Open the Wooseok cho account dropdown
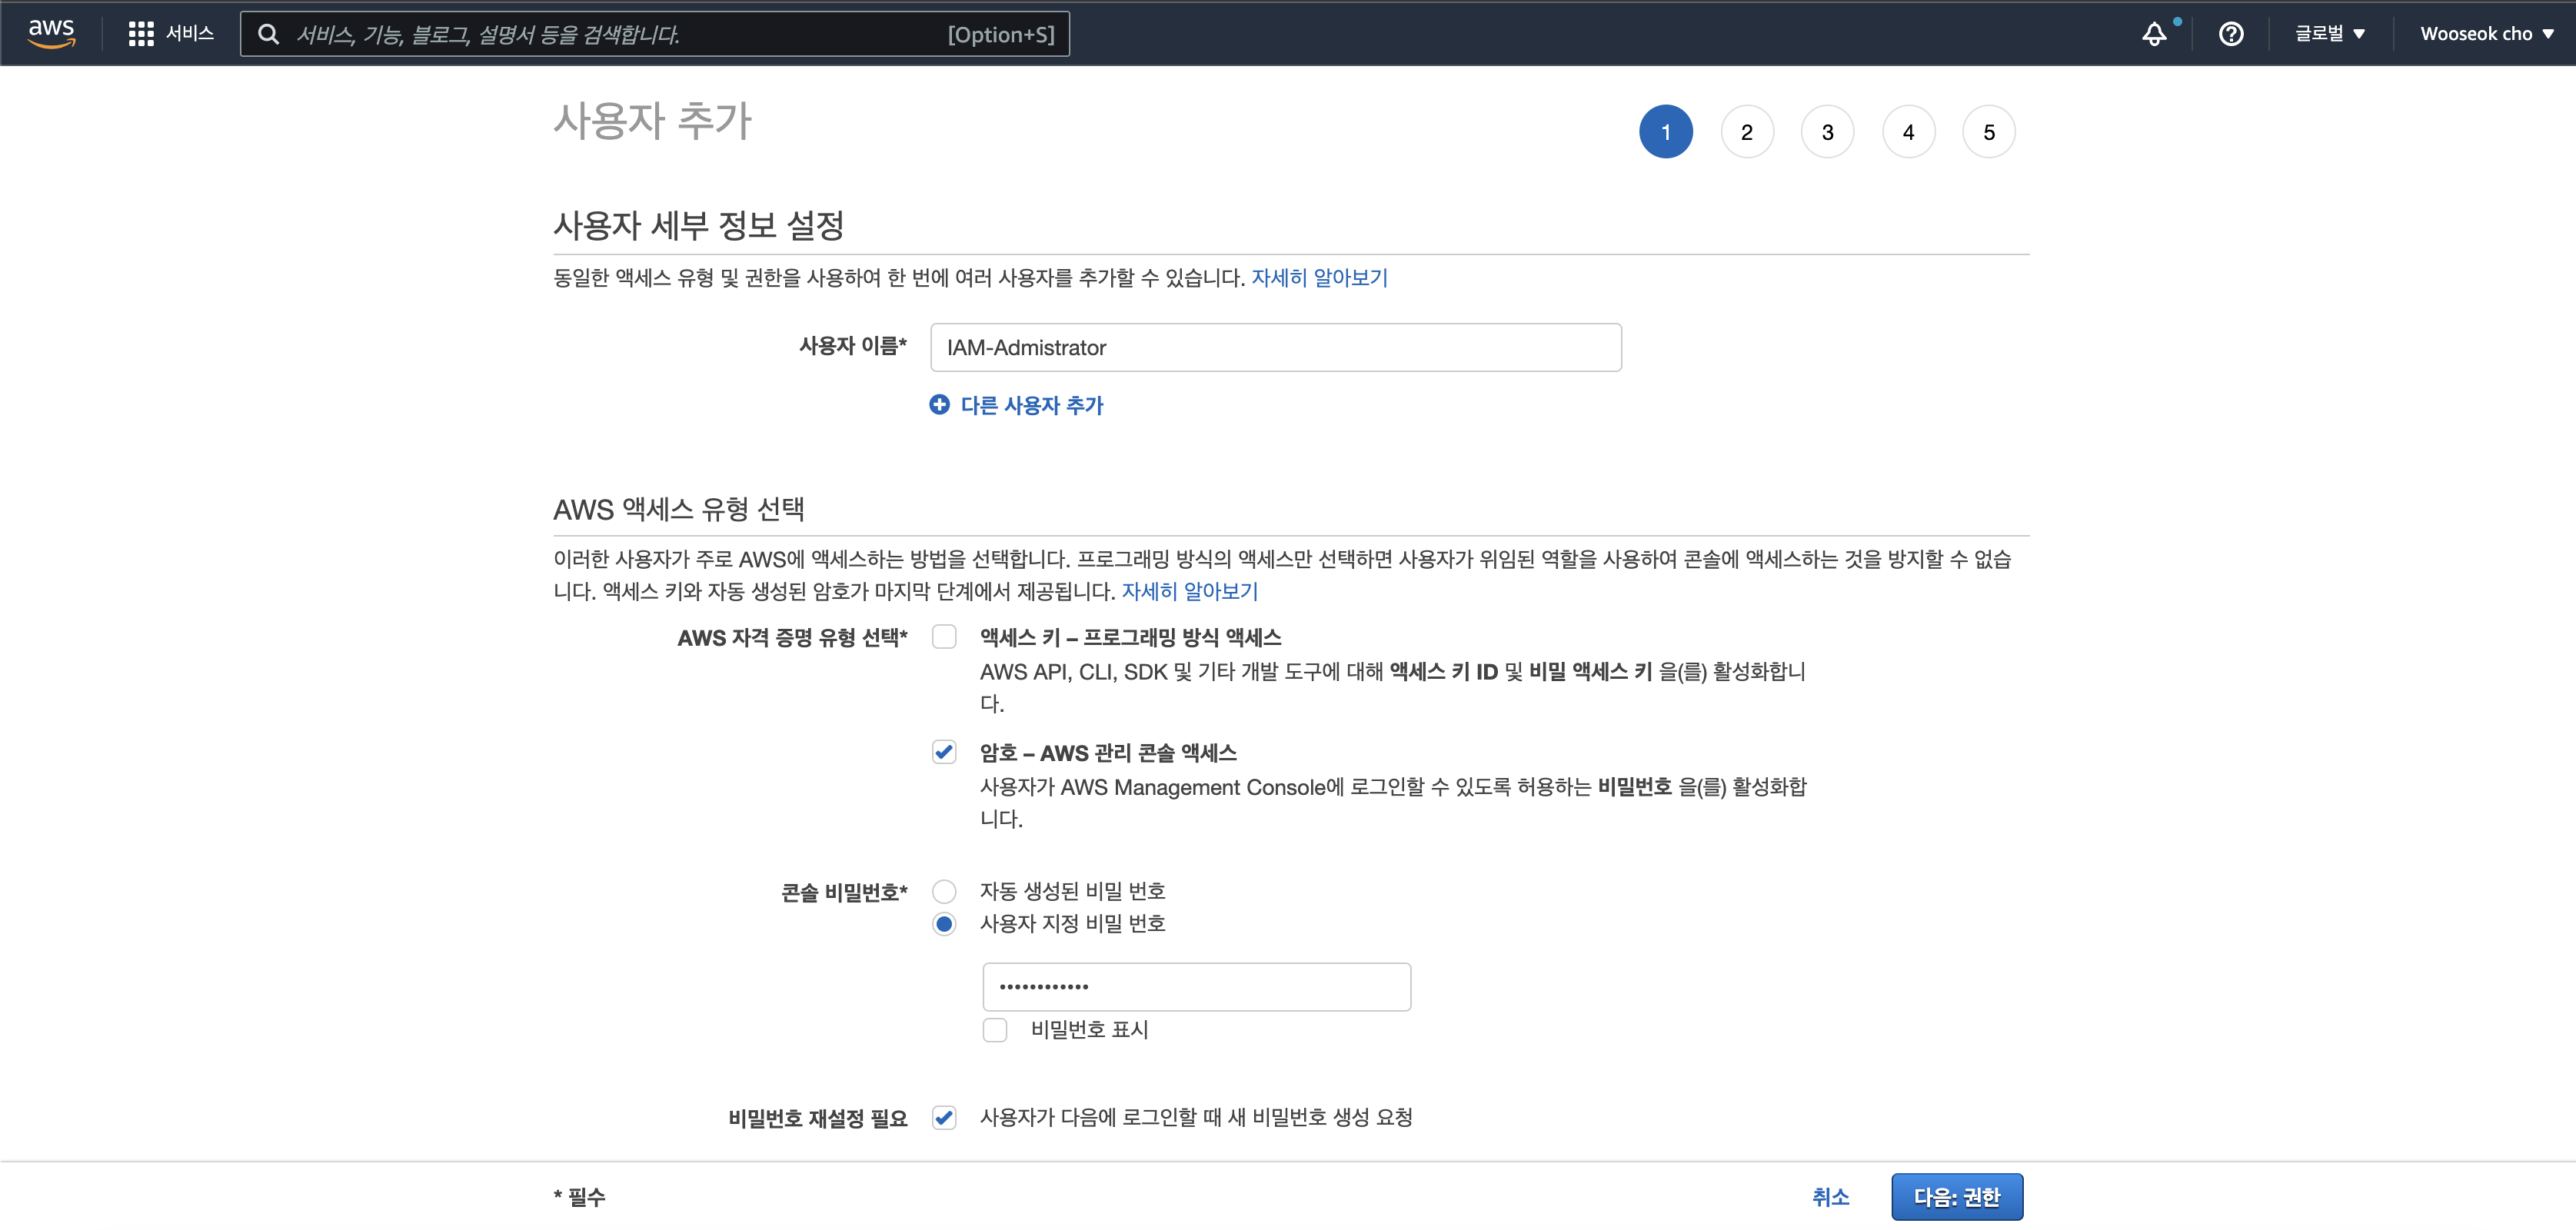This screenshot has width=2576, height=1230. [x=2485, y=34]
